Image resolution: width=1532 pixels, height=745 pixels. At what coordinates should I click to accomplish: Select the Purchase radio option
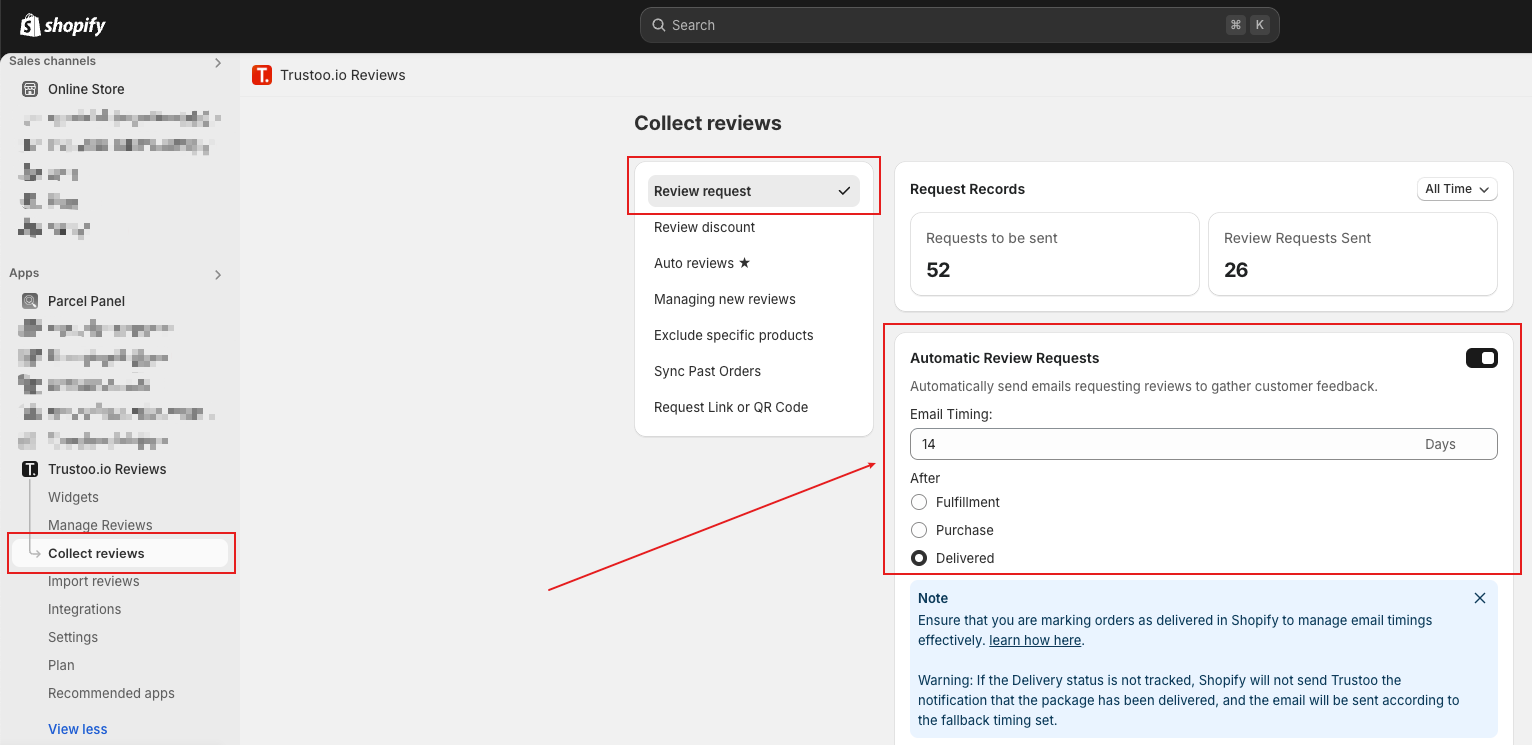(x=919, y=530)
